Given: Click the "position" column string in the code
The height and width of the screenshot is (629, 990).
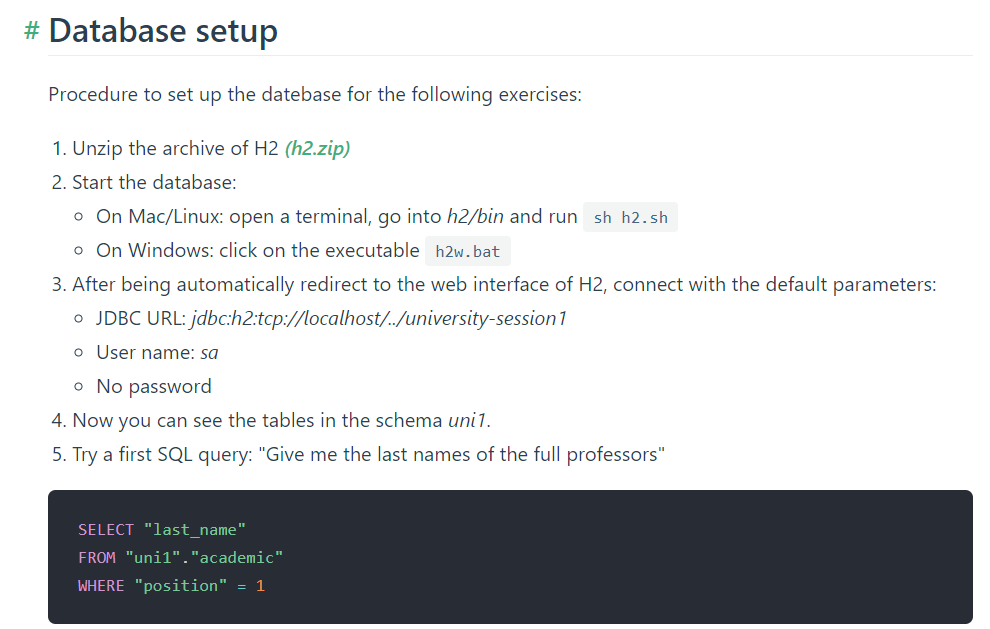Looking at the screenshot, I should pyautogui.click(x=181, y=586).
